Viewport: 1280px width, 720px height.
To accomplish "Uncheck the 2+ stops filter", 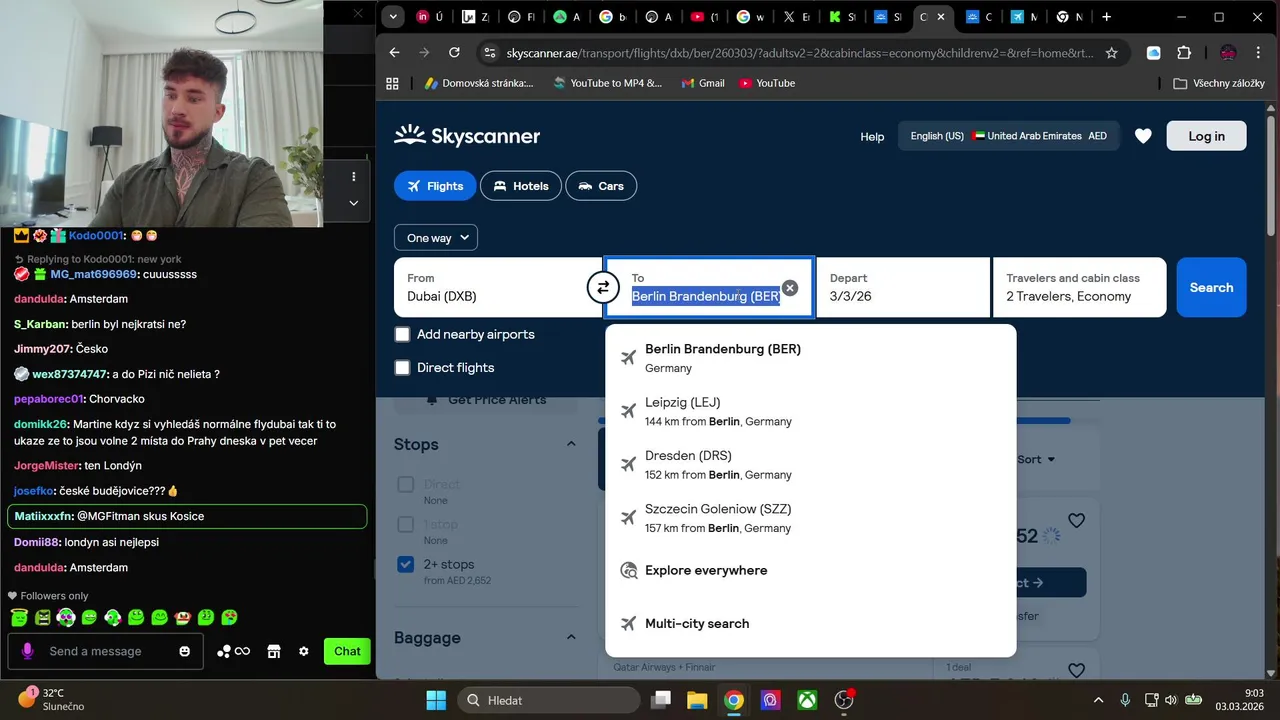I will [x=405, y=564].
